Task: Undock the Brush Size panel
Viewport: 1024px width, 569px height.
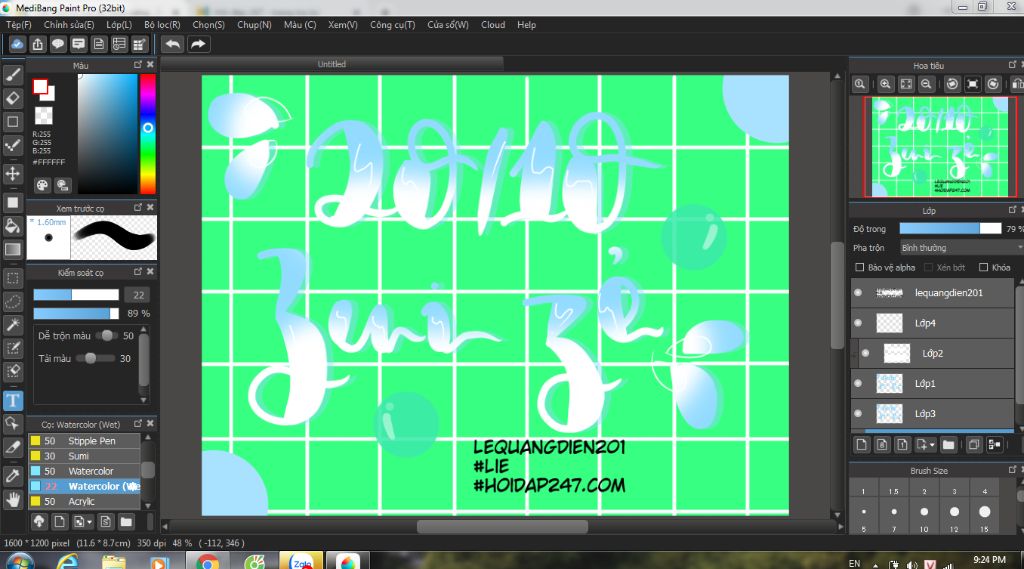Action: click(1012, 470)
